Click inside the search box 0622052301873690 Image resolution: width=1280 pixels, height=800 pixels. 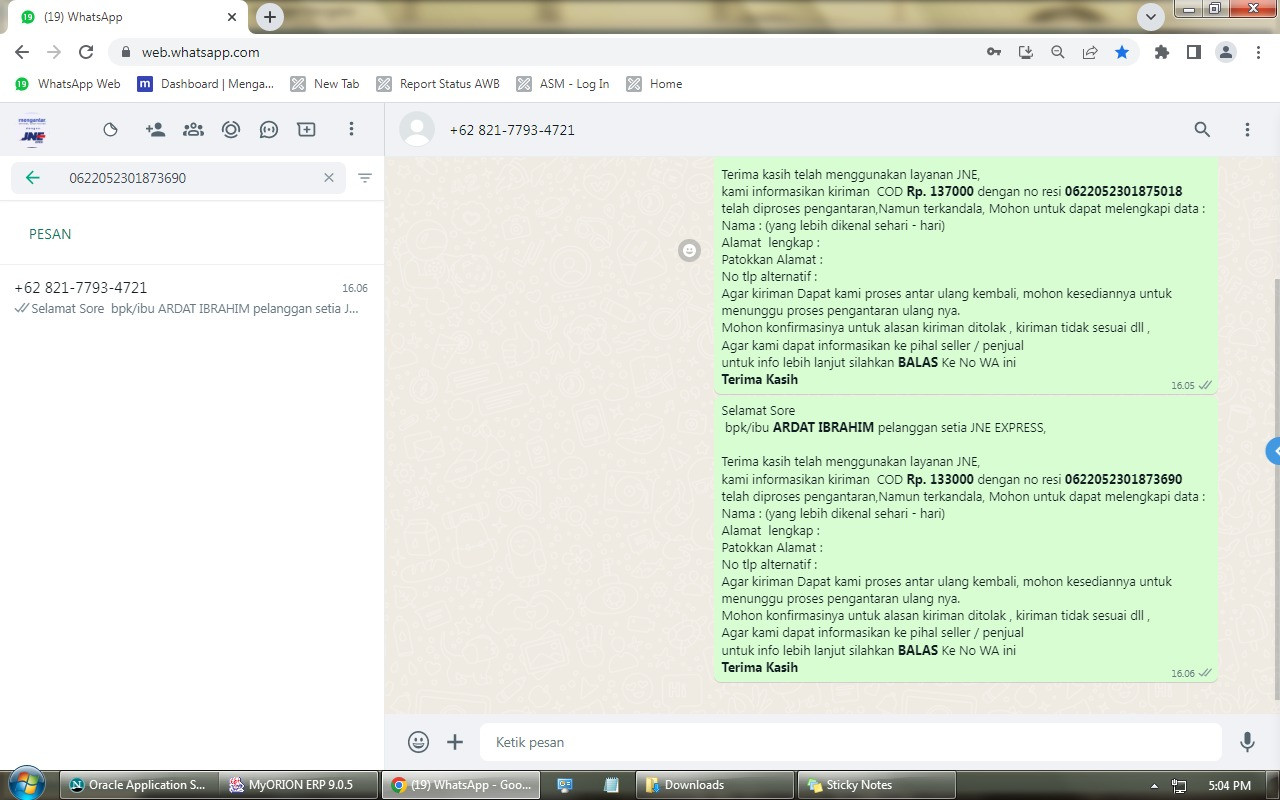(178, 178)
